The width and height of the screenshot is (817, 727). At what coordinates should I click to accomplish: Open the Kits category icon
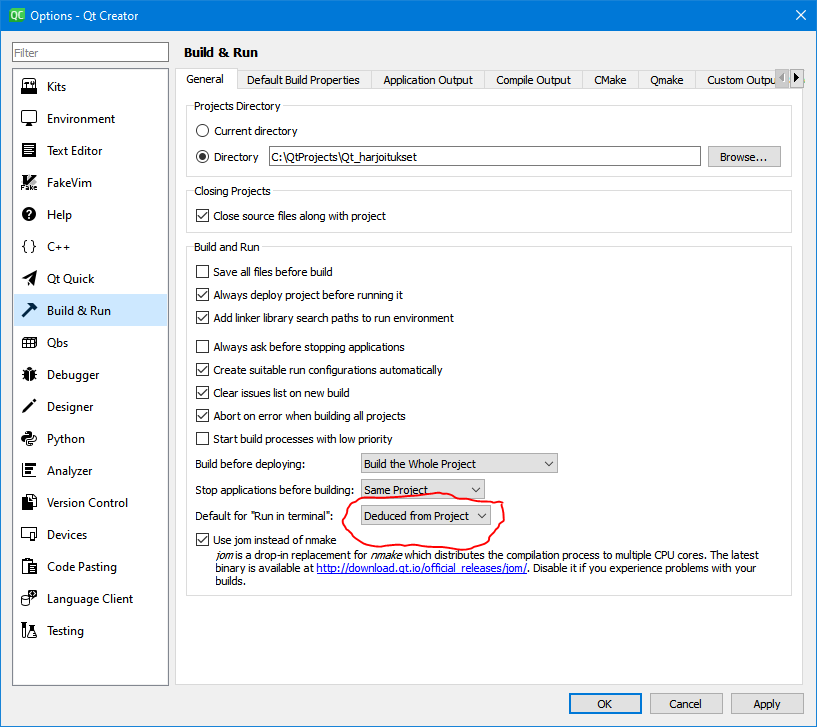[x=29, y=87]
